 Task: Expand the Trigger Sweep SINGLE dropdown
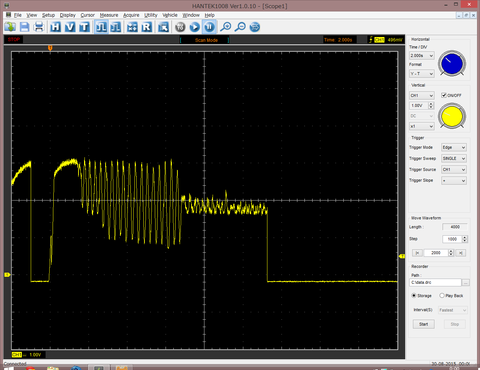454,158
